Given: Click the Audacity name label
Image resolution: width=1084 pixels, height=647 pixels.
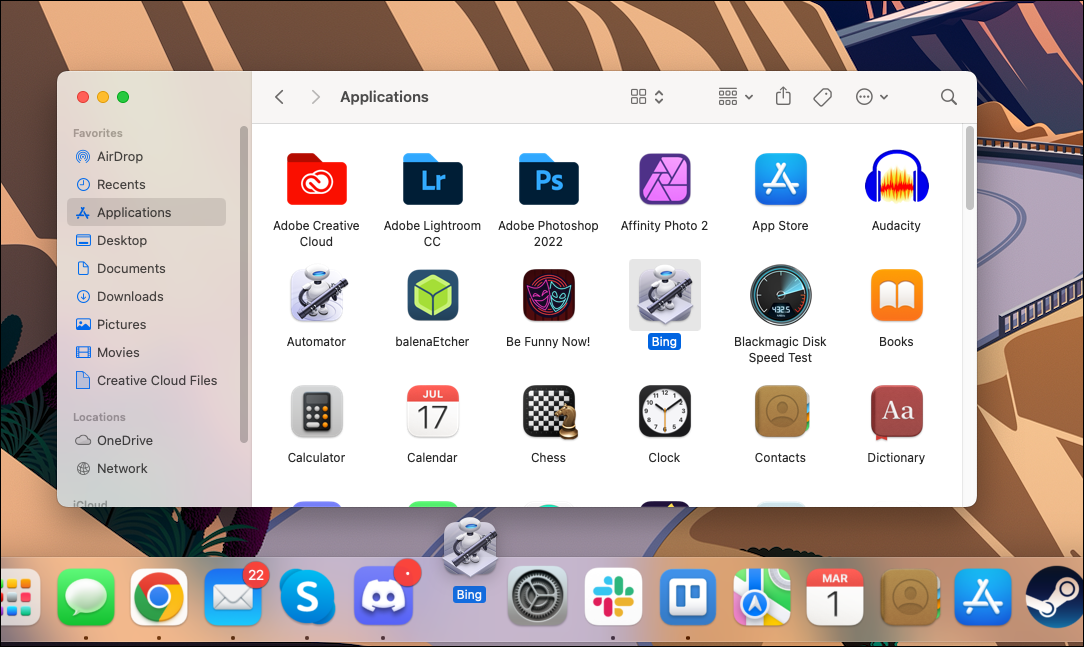Looking at the screenshot, I should coord(896,225).
